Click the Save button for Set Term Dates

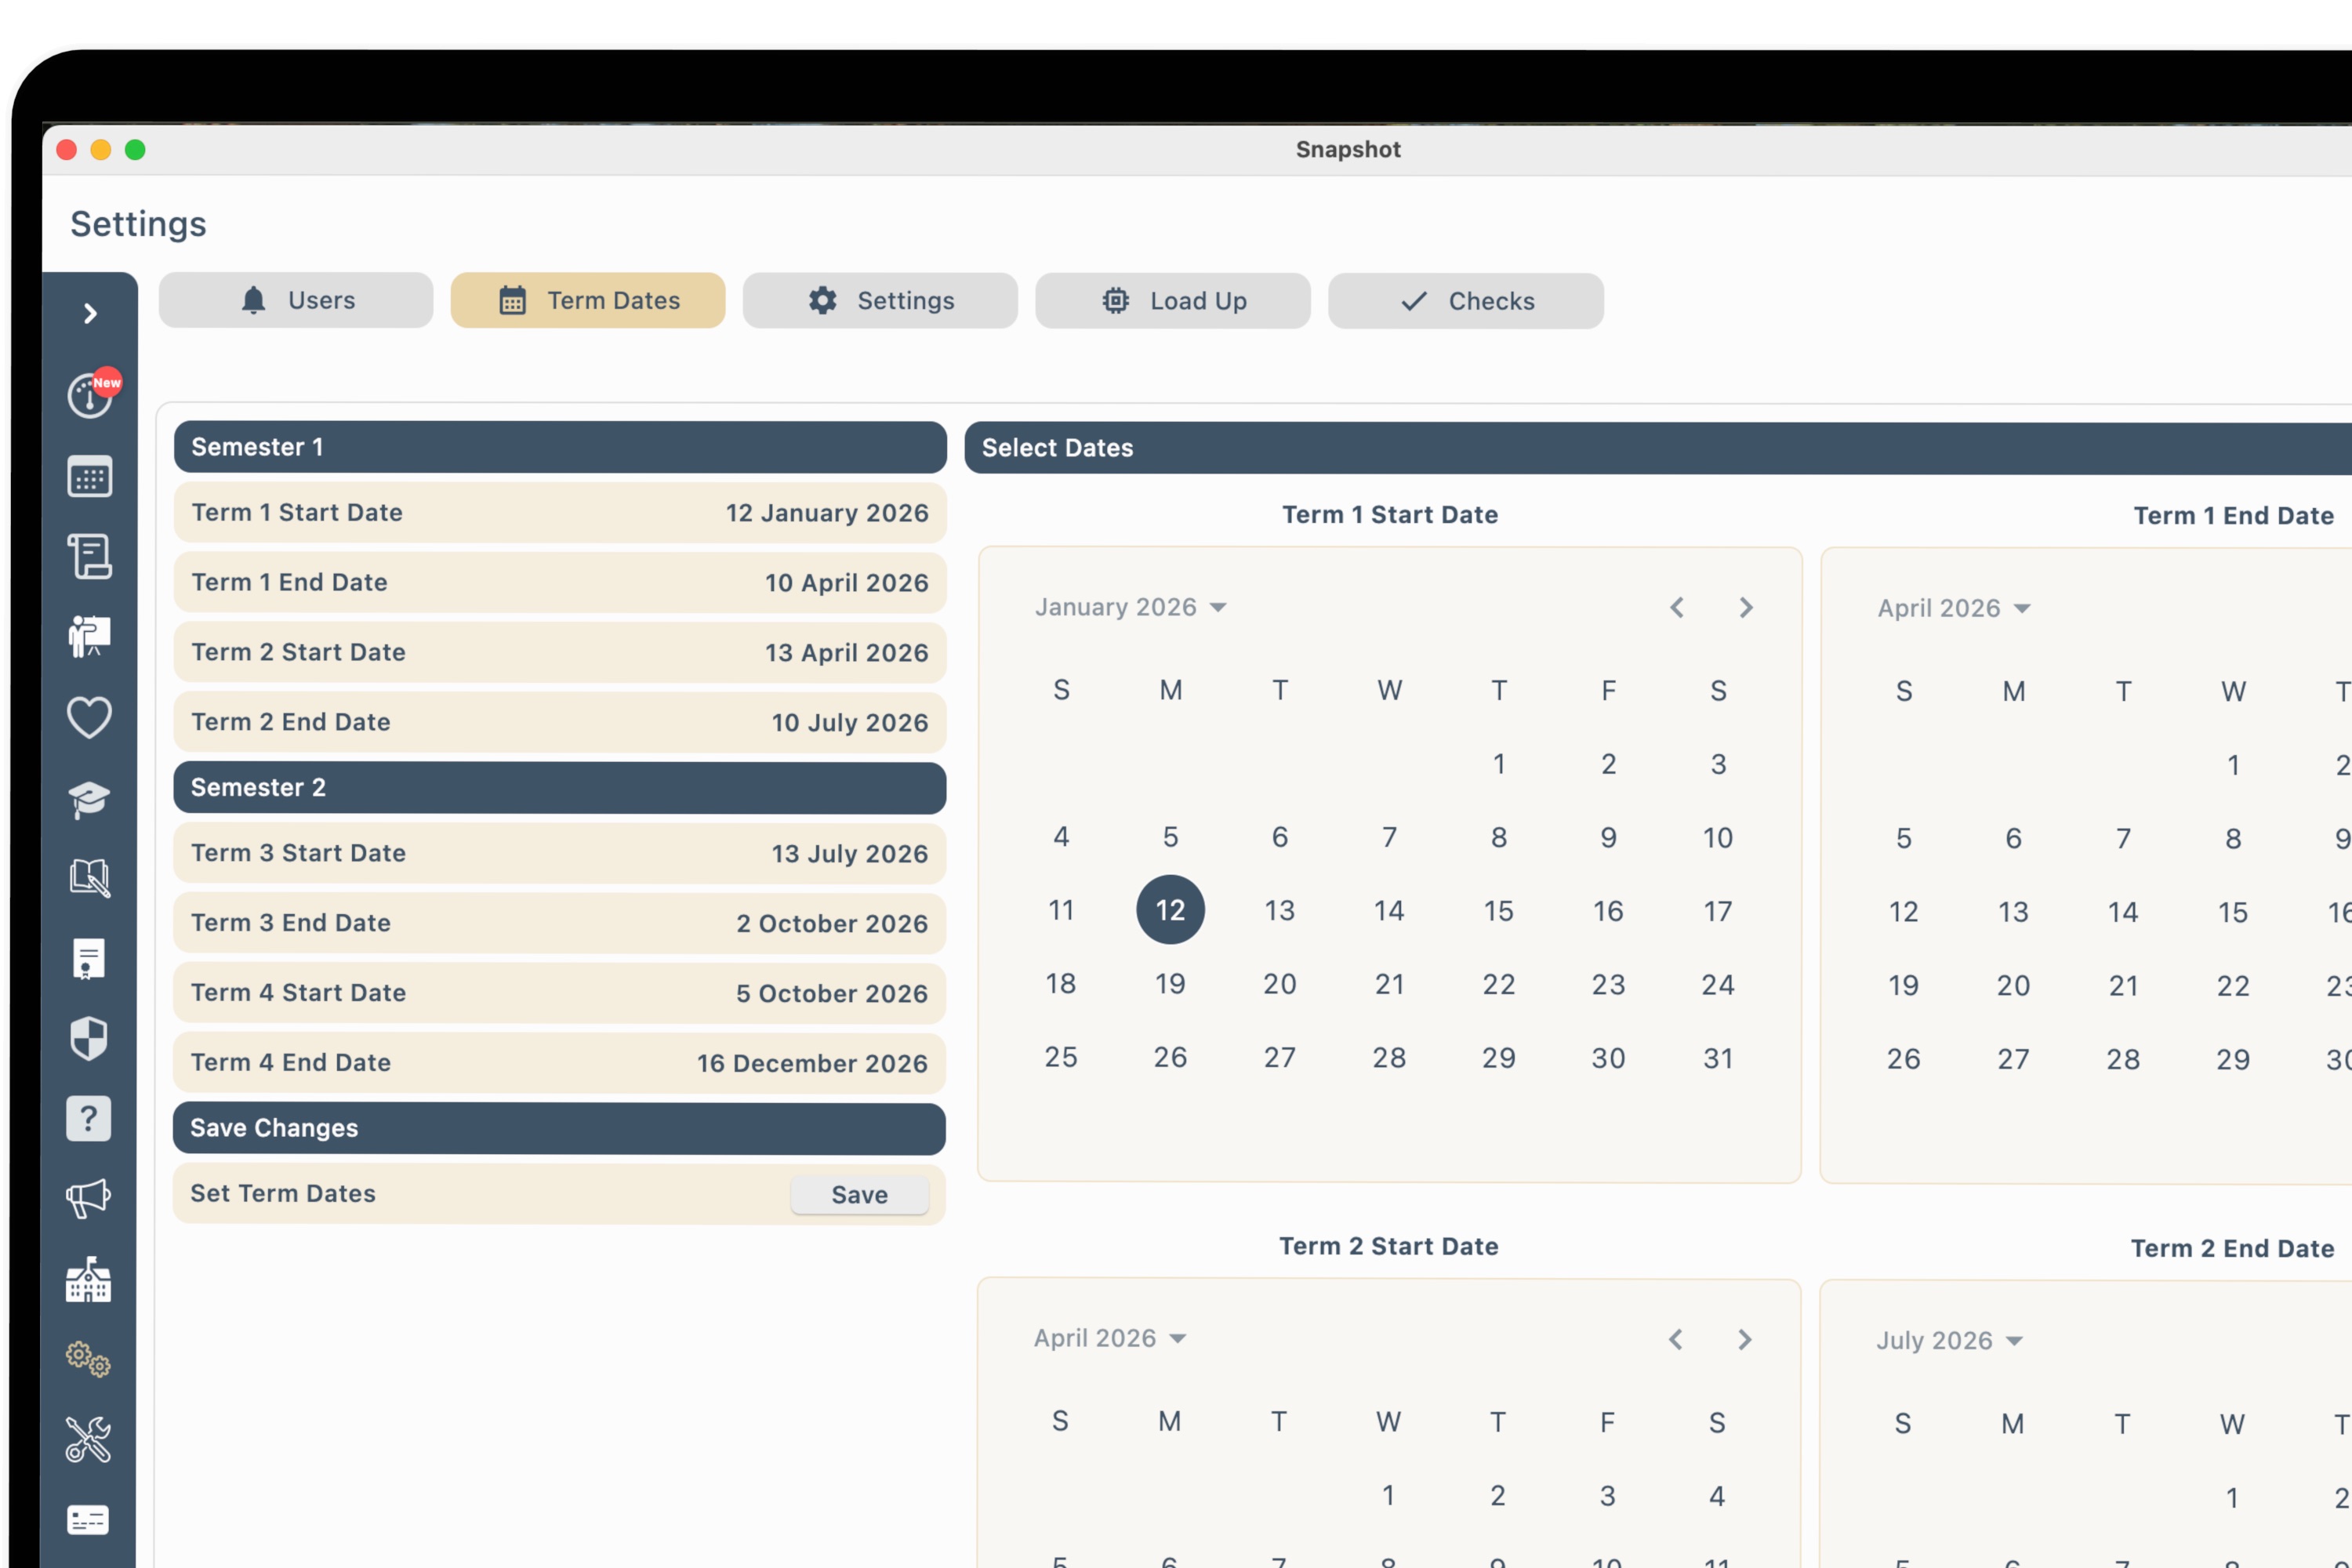tap(859, 1194)
